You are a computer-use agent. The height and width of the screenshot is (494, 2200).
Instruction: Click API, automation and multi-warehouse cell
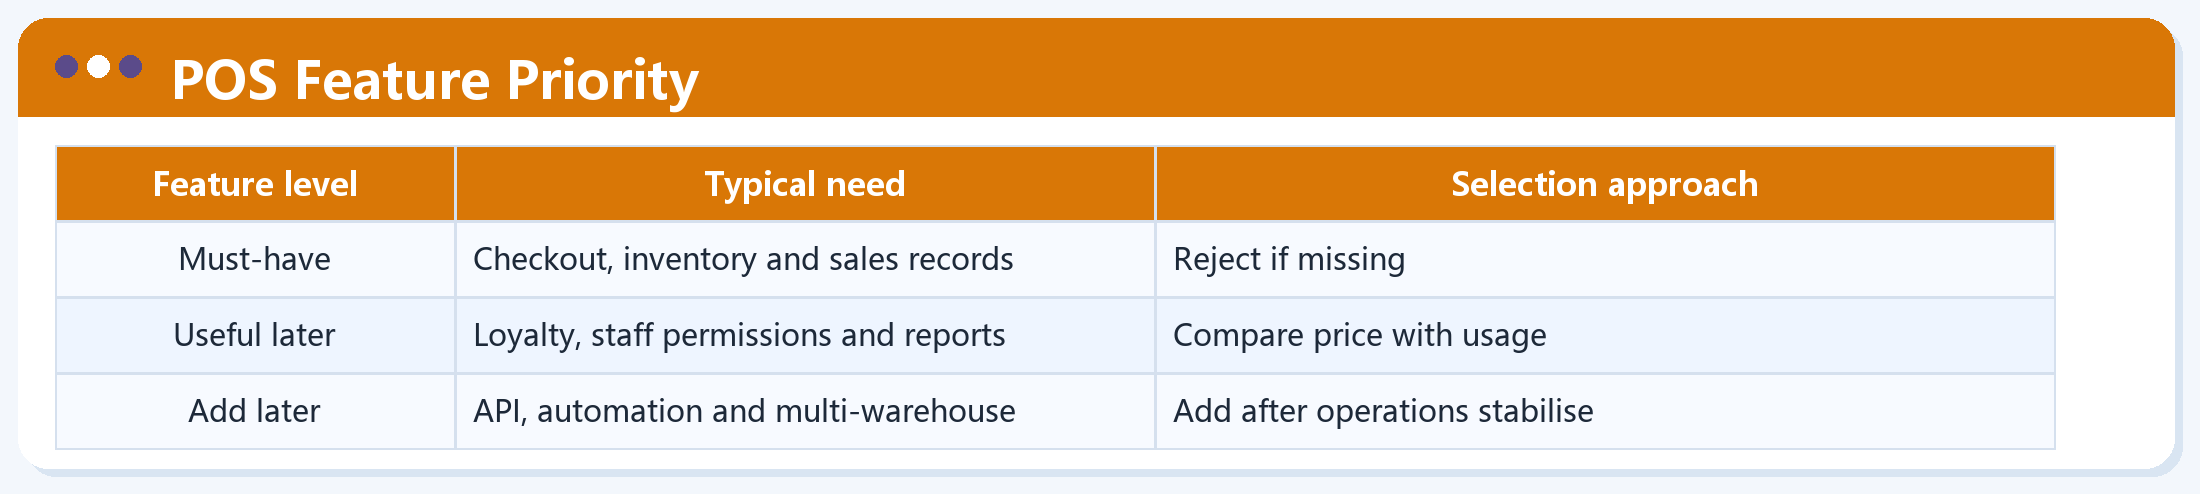click(x=805, y=411)
